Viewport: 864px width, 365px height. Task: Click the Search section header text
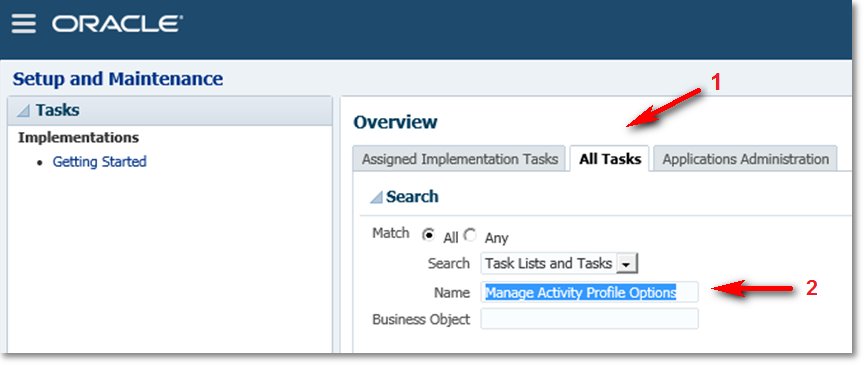click(412, 196)
